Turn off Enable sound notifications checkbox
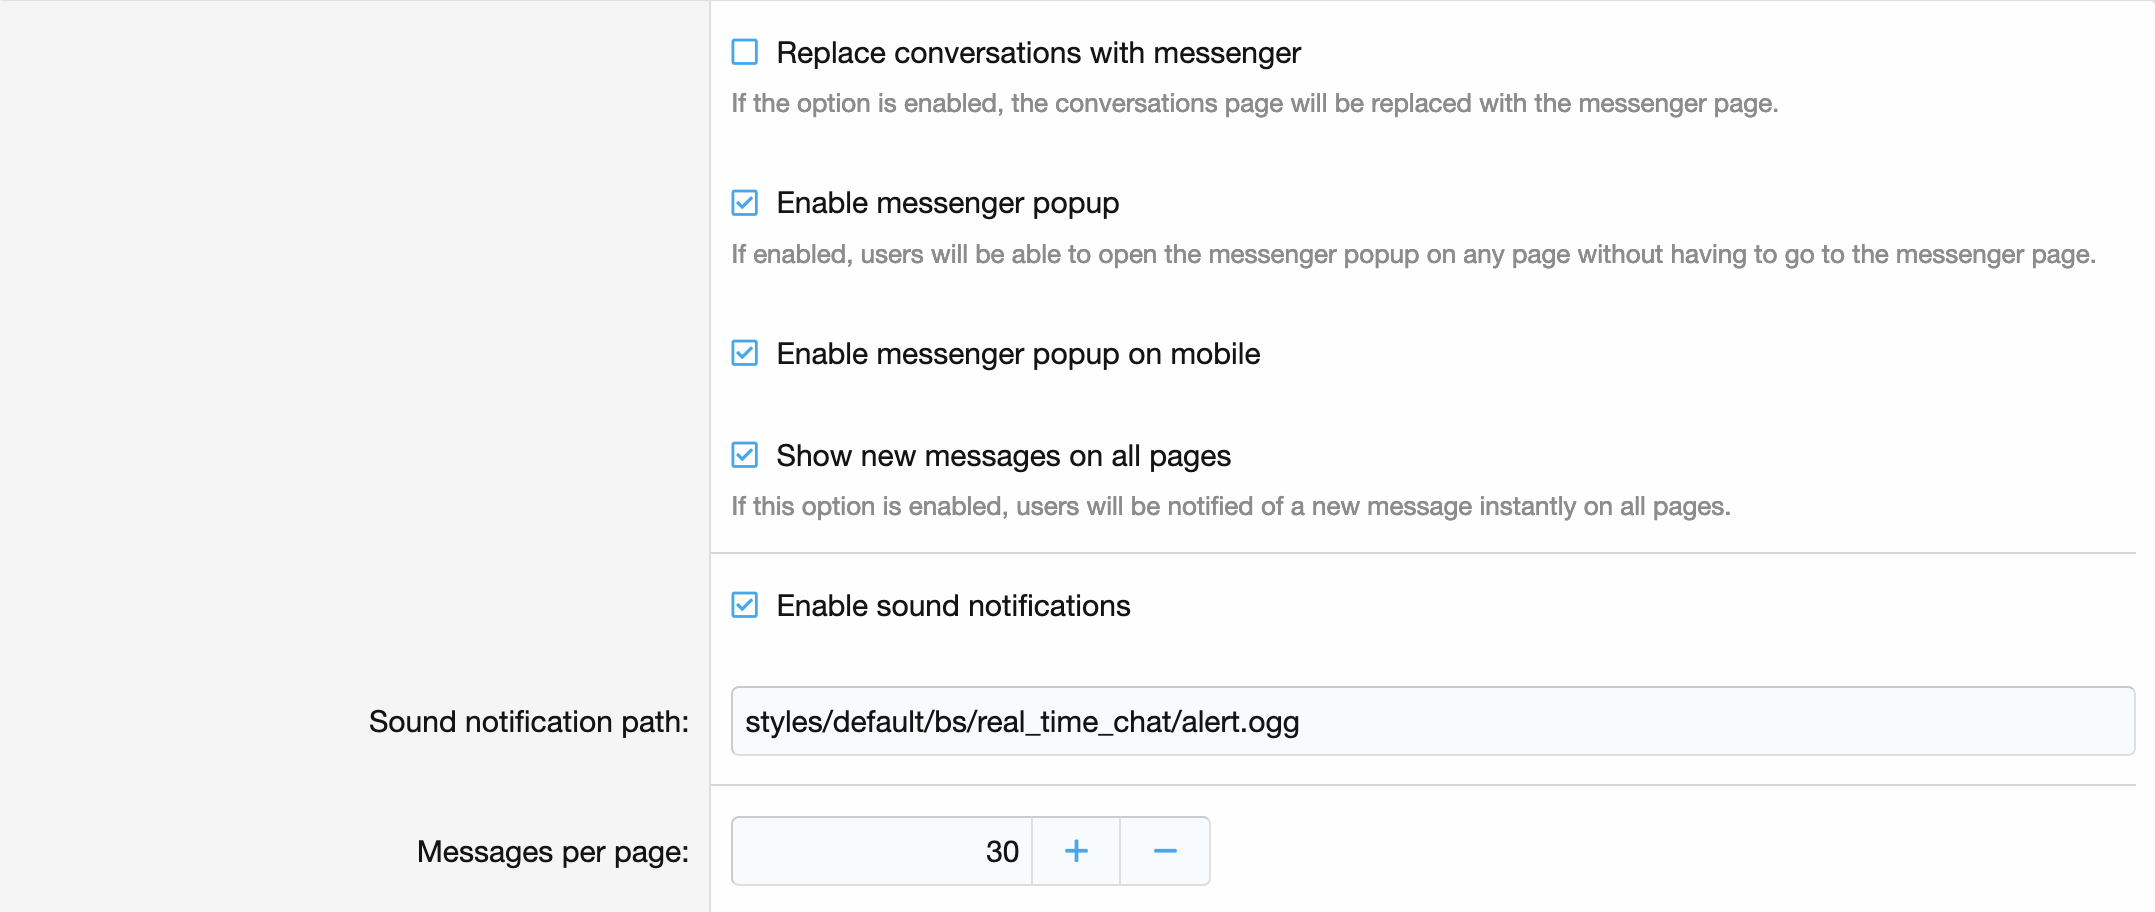The height and width of the screenshot is (912, 2155). click(x=745, y=605)
